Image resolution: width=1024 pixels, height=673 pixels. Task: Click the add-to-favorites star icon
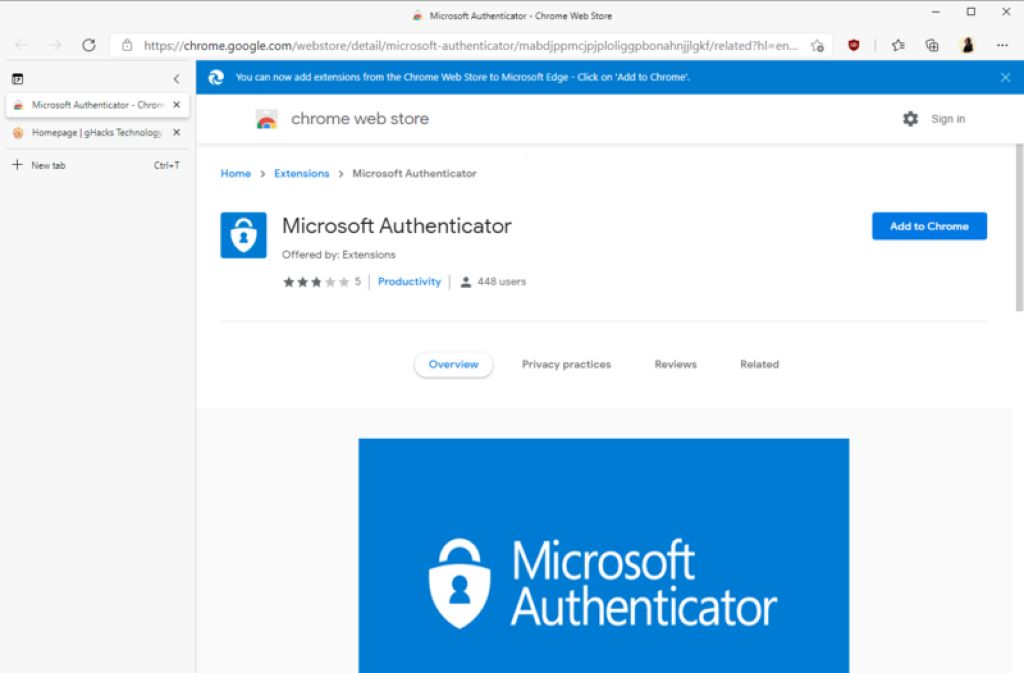(x=817, y=45)
